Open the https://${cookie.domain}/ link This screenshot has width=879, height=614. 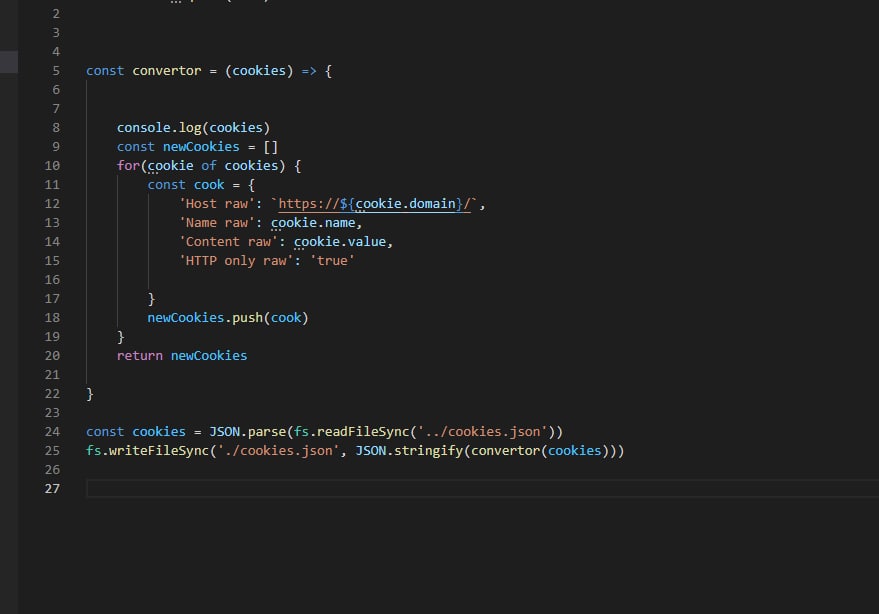coord(374,204)
